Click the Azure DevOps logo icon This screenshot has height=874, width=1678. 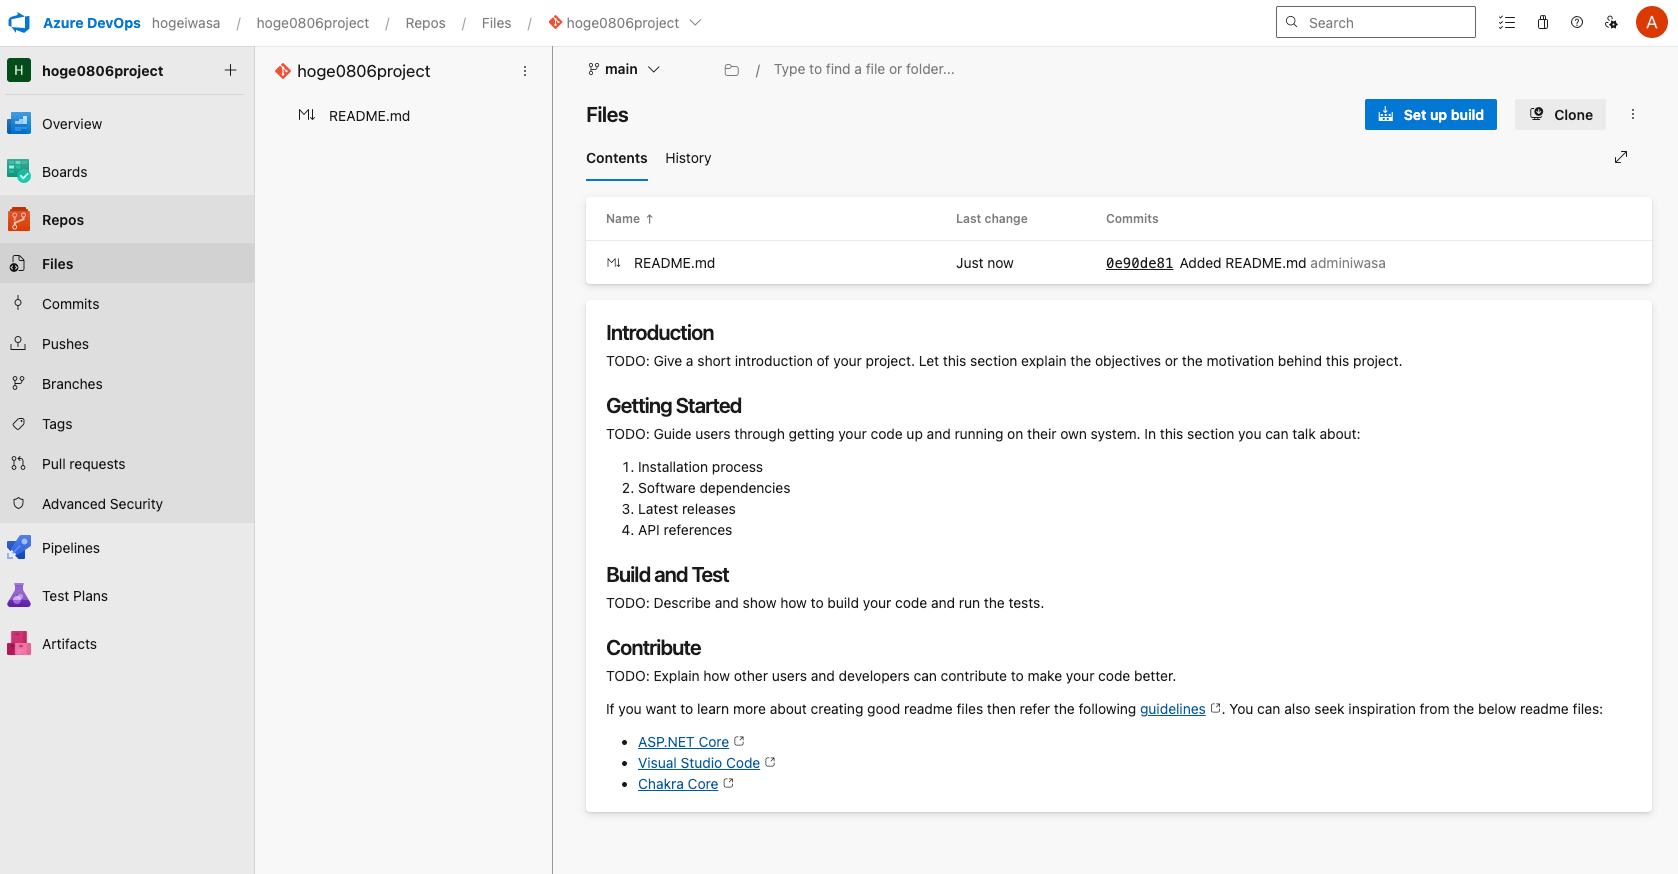pos(19,22)
